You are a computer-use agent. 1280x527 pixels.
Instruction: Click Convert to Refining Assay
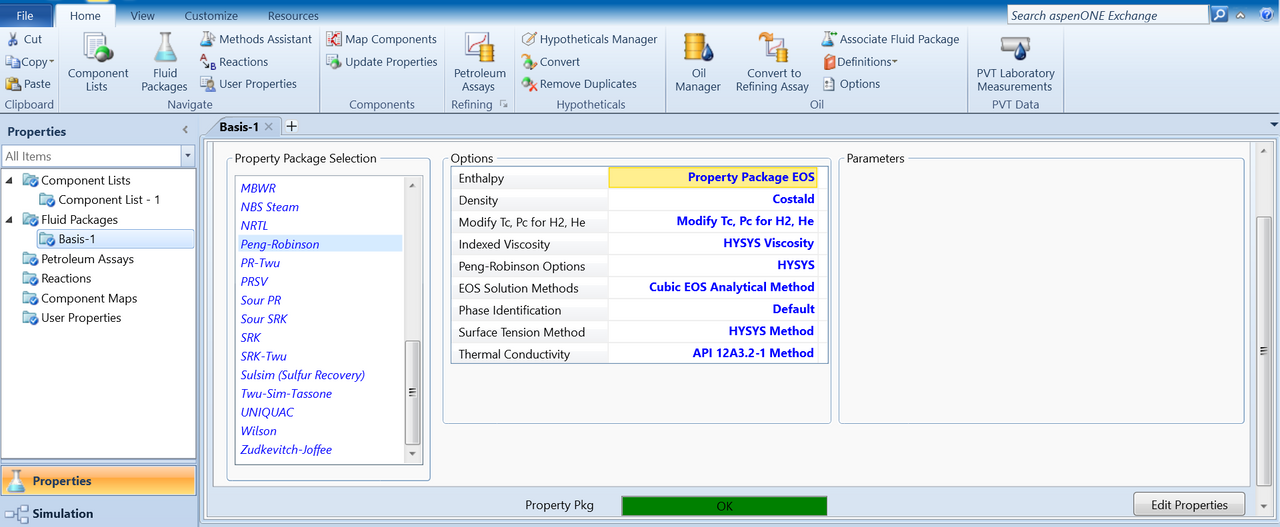(774, 62)
